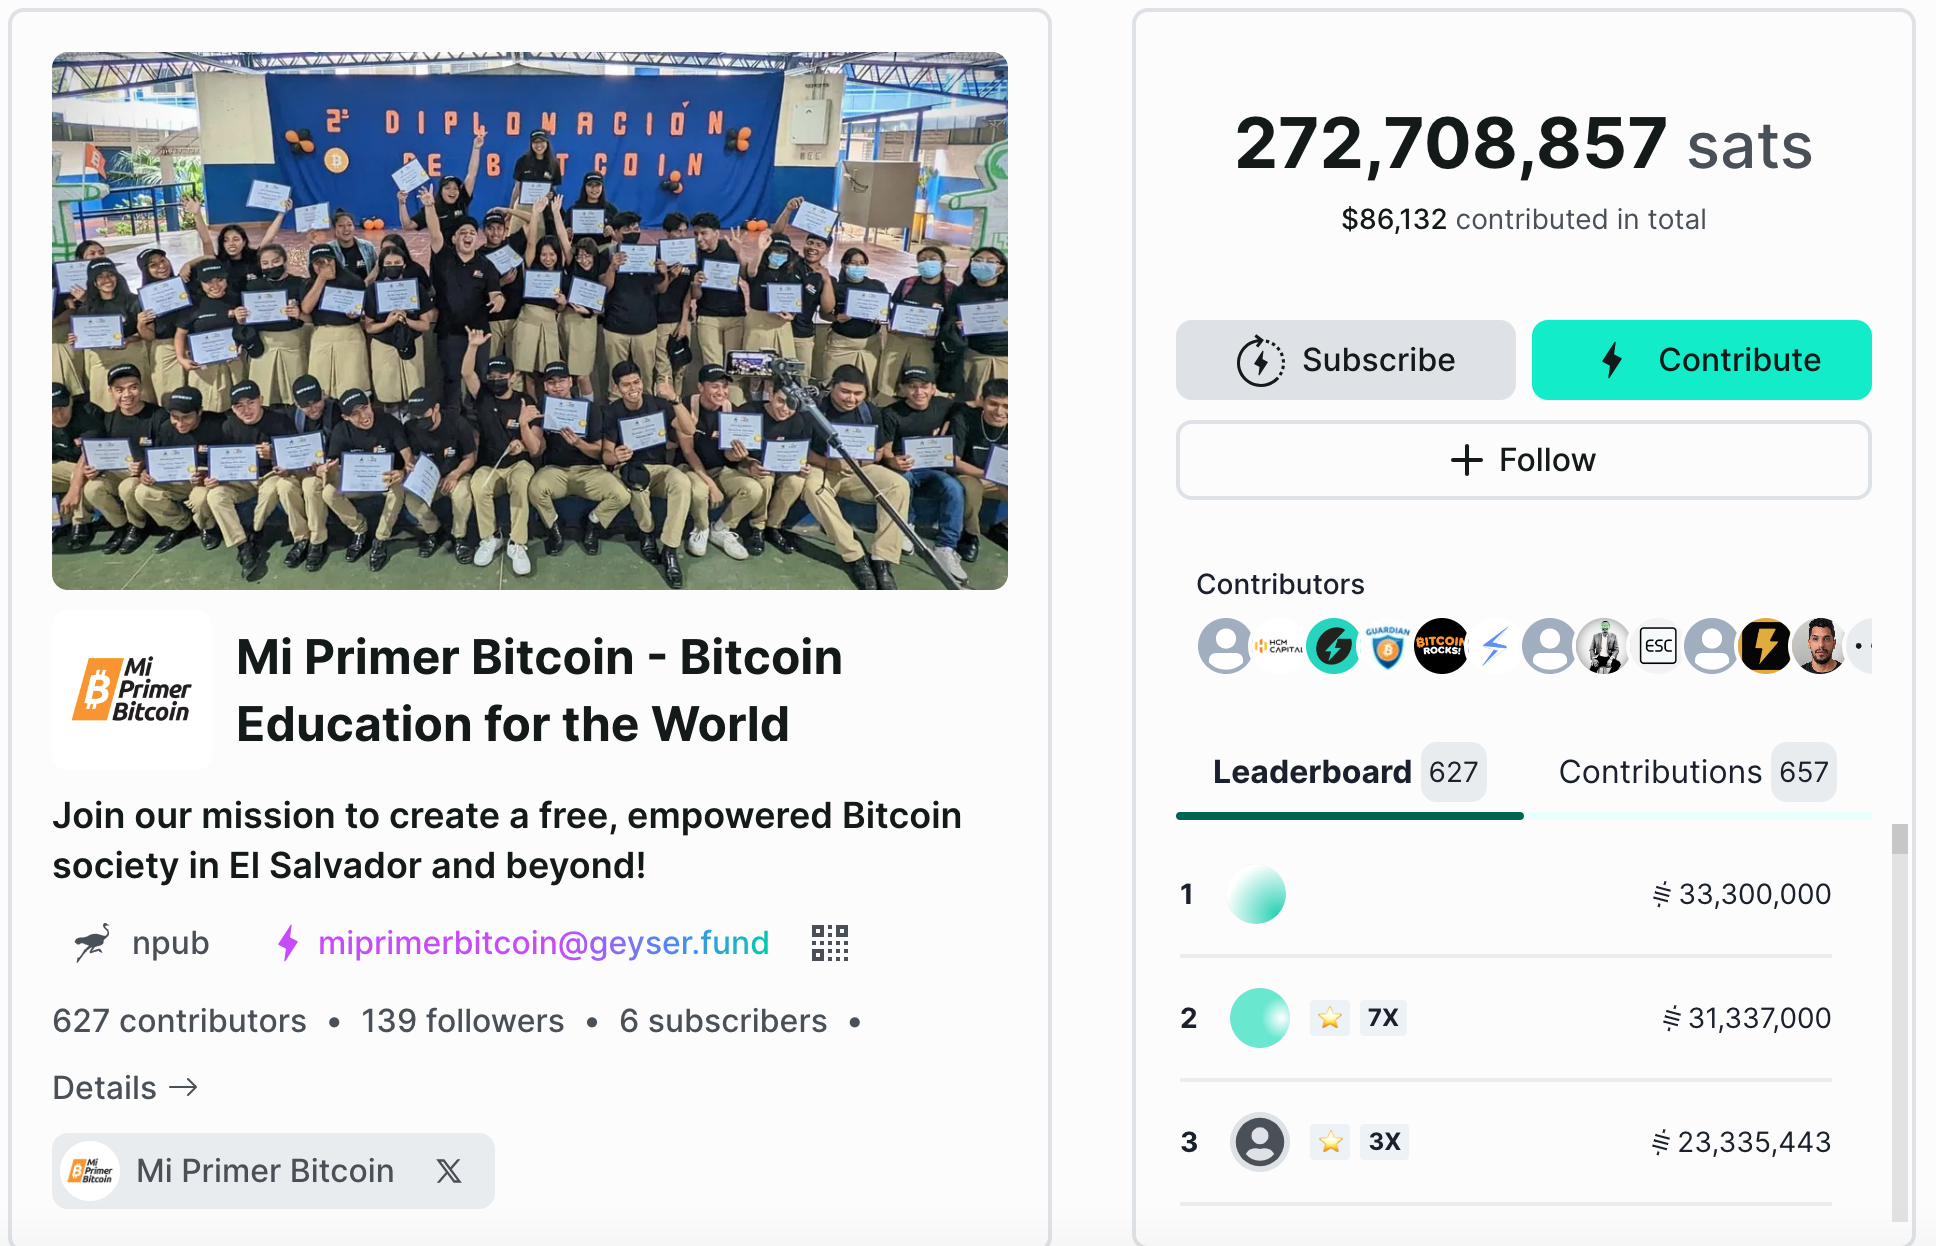This screenshot has height=1246, width=1936.
Task: Click the yellow lightning bolt contributor avatar
Action: [x=1766, y=646]
